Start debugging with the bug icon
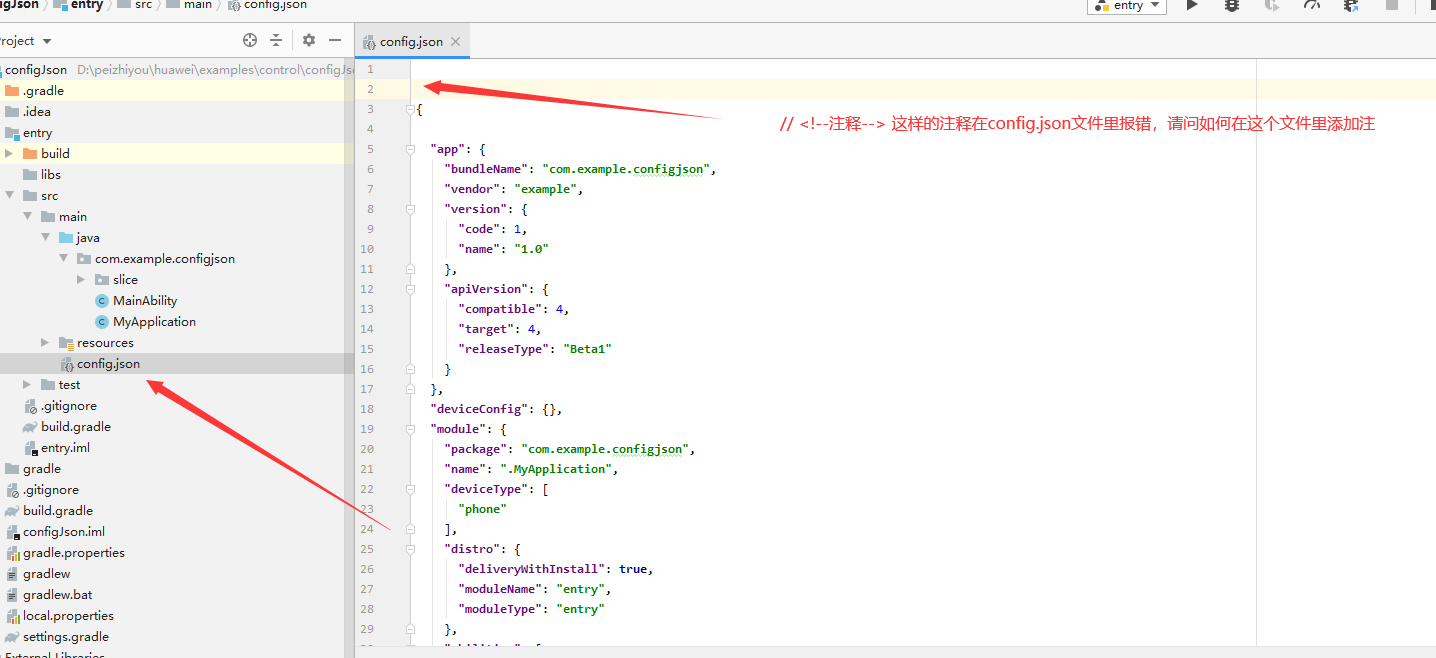1436x658 pixels. (1232, 5)
